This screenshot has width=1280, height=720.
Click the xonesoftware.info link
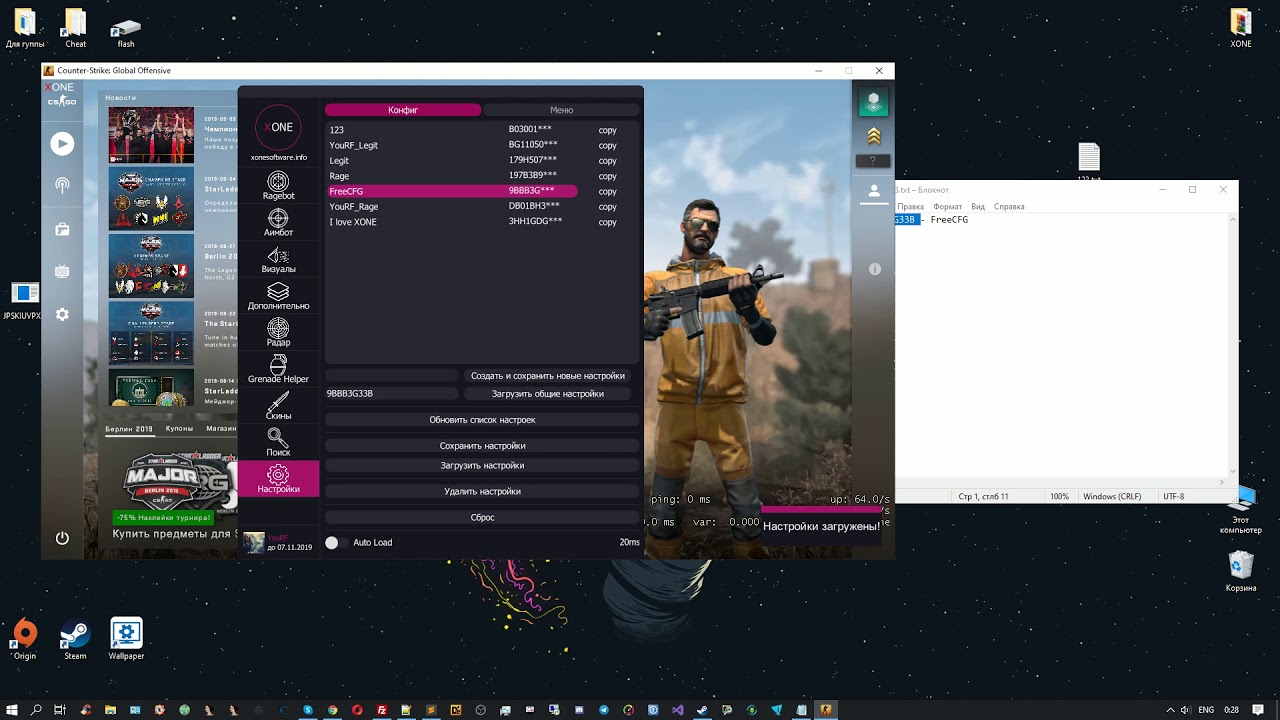click(x=278, y=158)
